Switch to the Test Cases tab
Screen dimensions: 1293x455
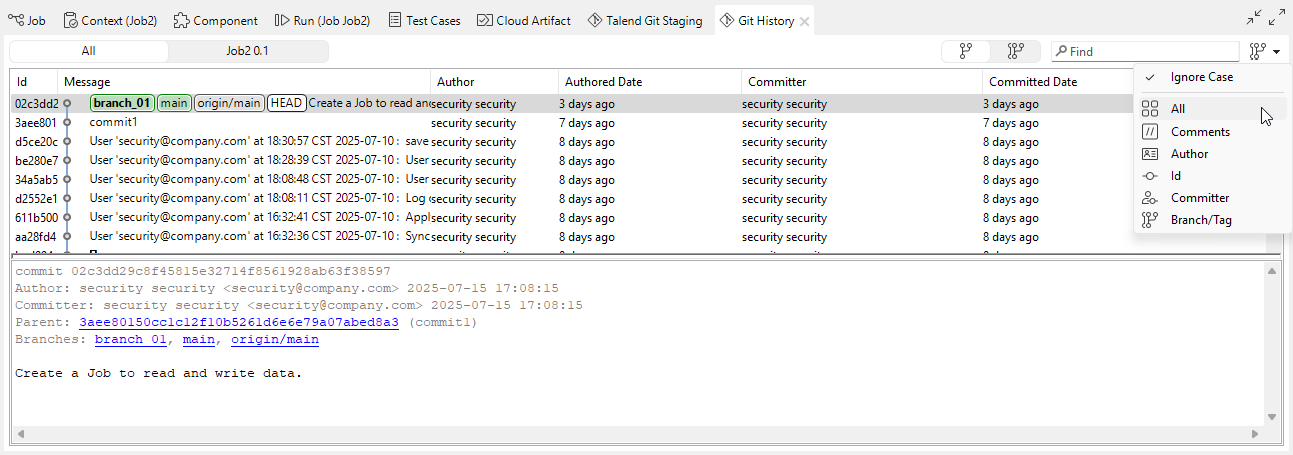[x=424, y=20]
